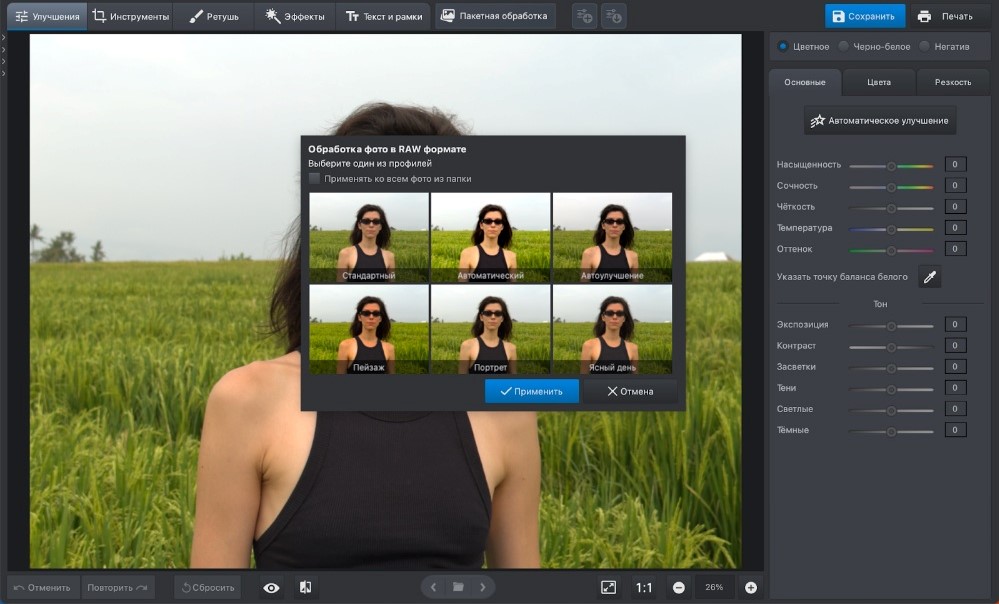Image resolution: width=999 pixels, height=604 pixels.
Task: Enable 'Применять ко всем фото из папки' checkbox
Action: tap(315, 179)
